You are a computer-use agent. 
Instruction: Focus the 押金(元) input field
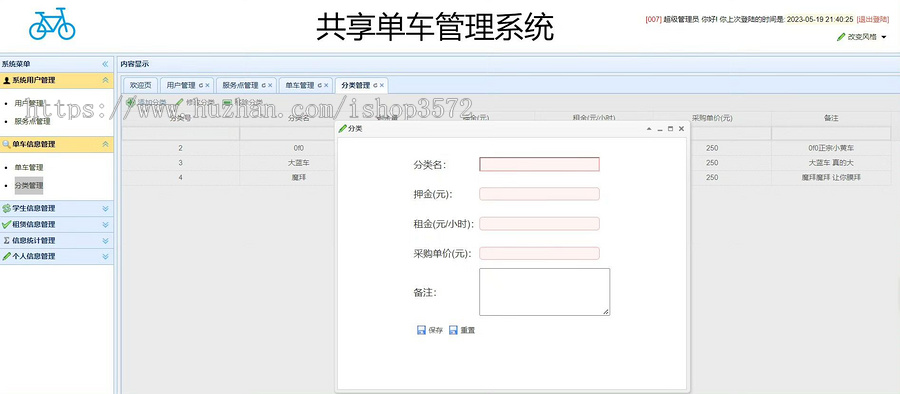pyautogui.click(x=539, y=194)
